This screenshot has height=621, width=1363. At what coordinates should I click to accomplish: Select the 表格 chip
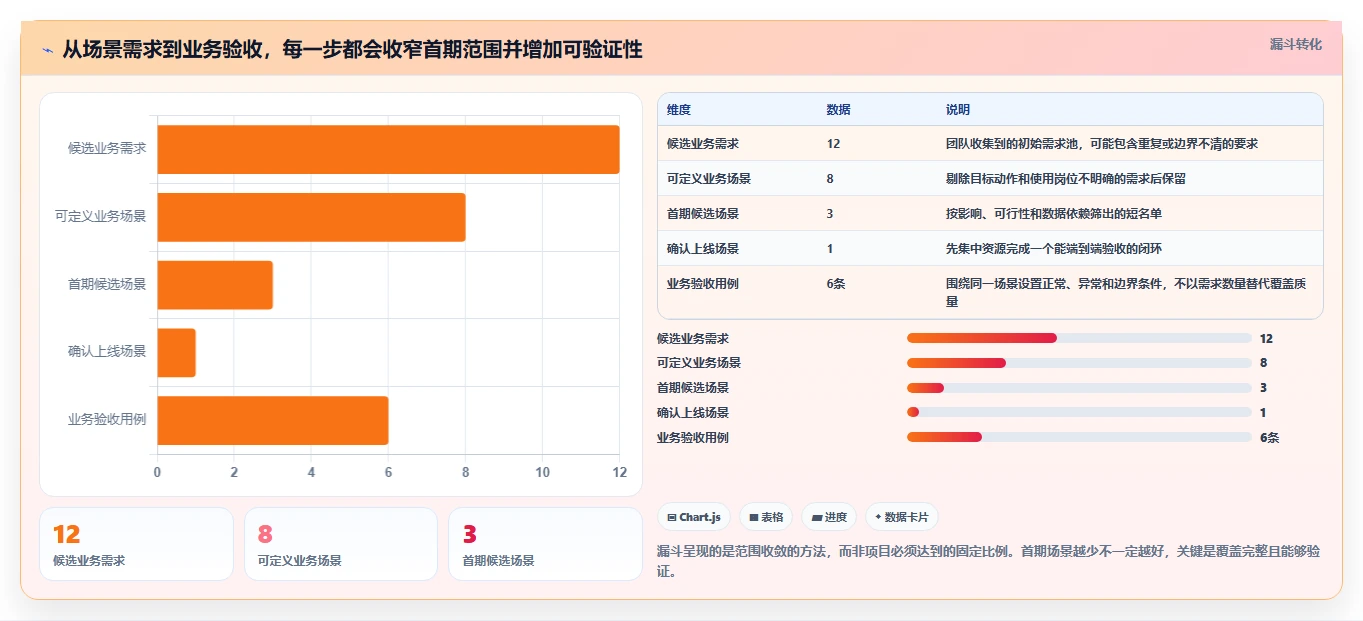(766, 517)
